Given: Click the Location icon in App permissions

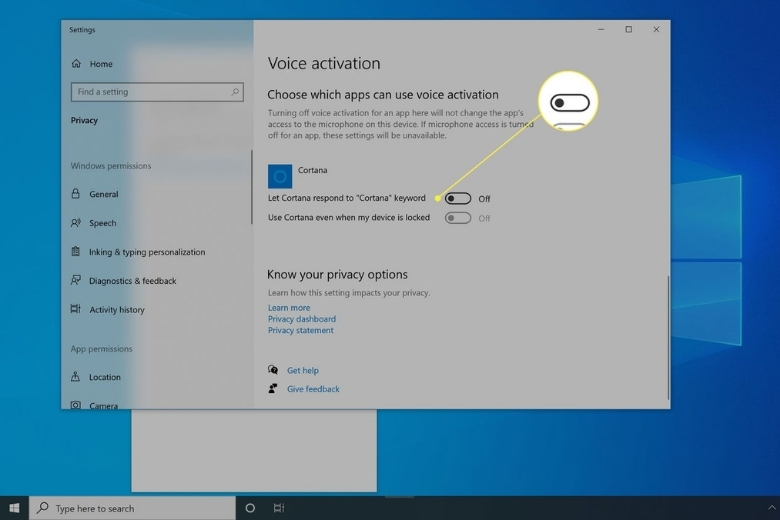Looking at the screenshot, I should [76, 377].
